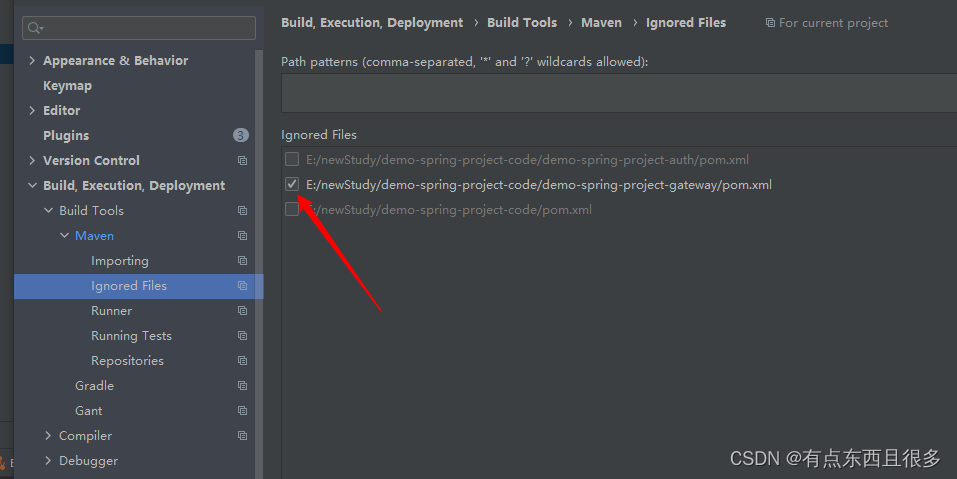Click project-level icon beside Importing
Screen dimensions: 957x479
[x=242, y=261]
